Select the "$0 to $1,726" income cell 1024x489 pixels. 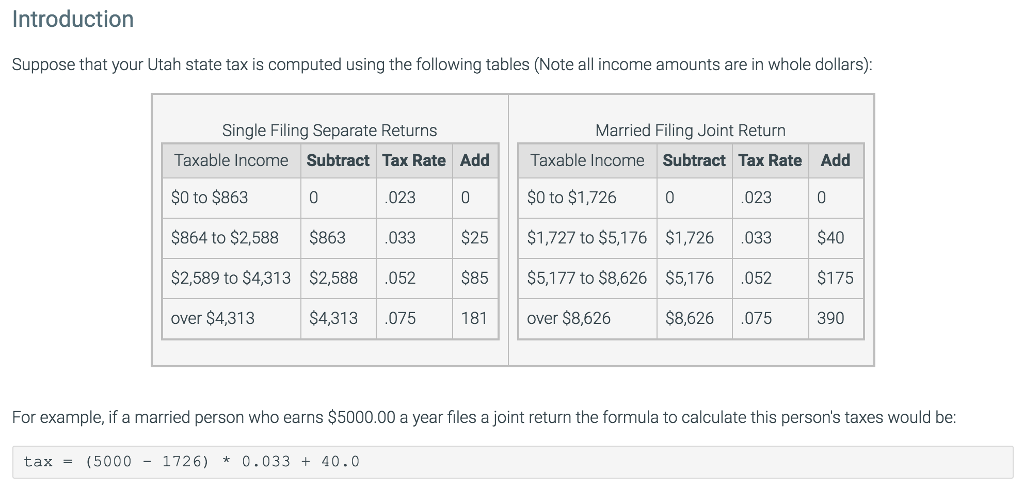click(572, 198)
